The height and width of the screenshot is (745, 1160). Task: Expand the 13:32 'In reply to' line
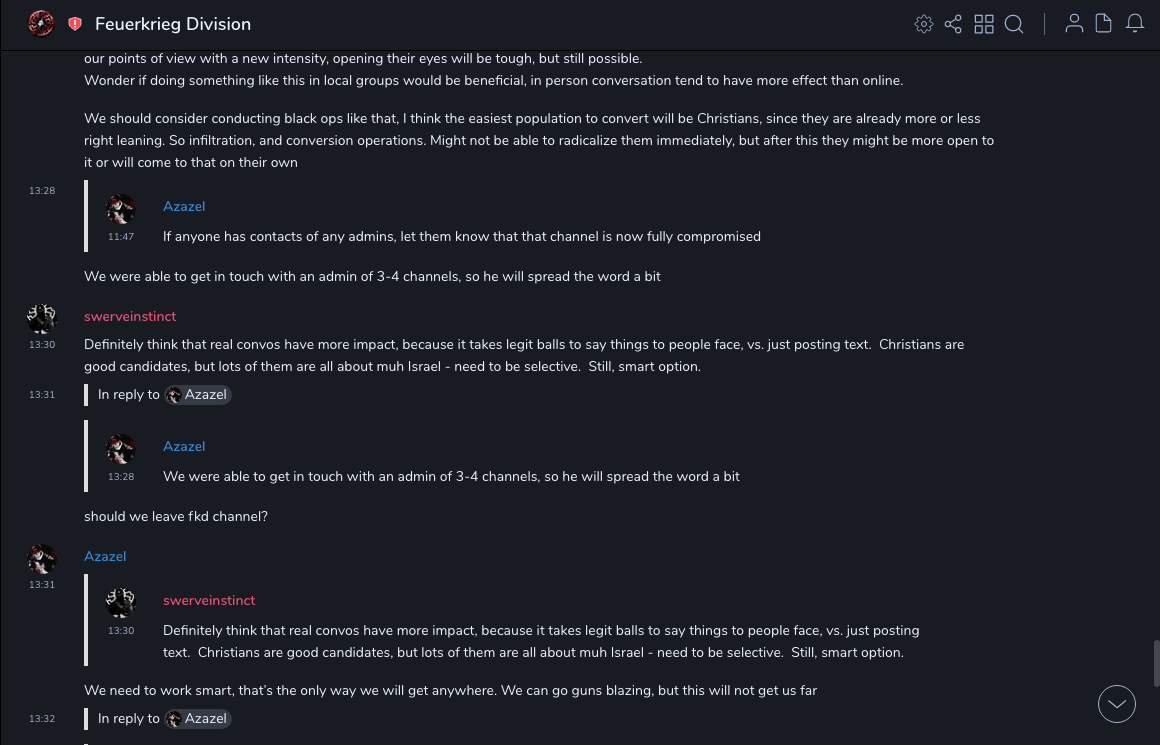[x=129, y=719]
